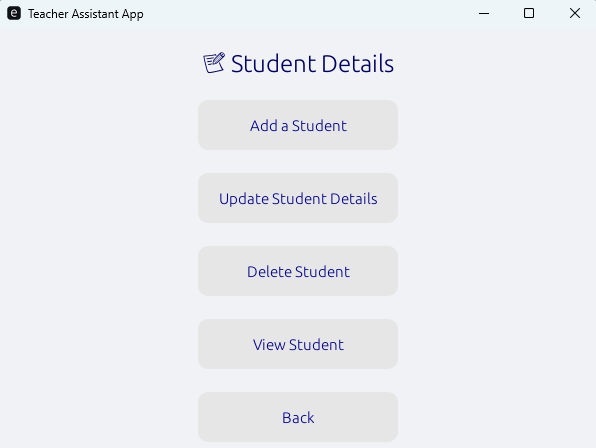This screenshot has height=448, width=596.
Task: Open the Add a Student form
Action: click(298, 125)
